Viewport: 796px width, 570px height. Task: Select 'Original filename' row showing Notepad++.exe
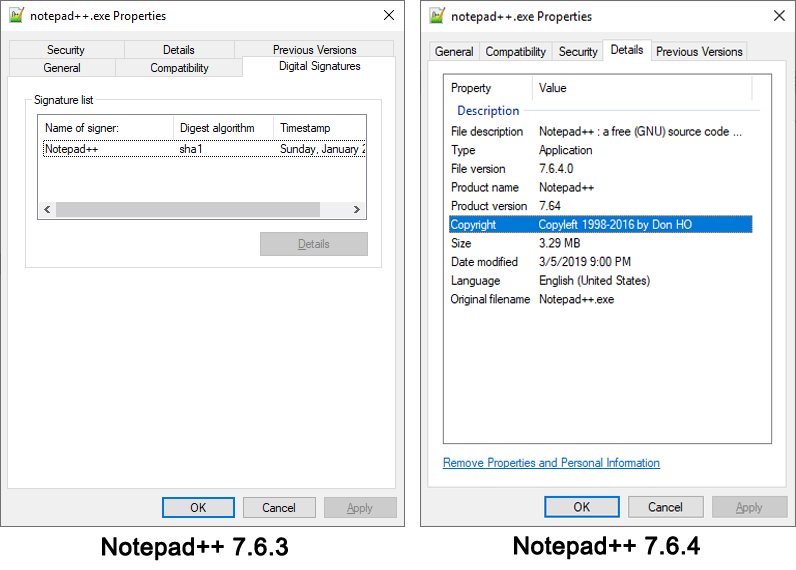(x=601, y=299)
